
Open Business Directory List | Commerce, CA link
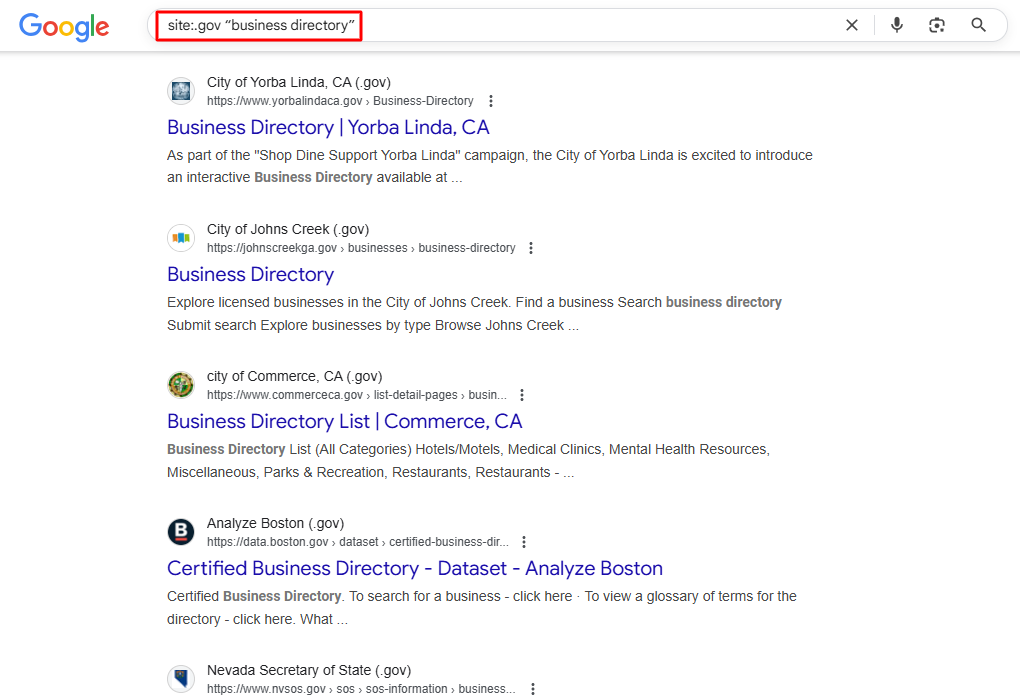(344, 421)
